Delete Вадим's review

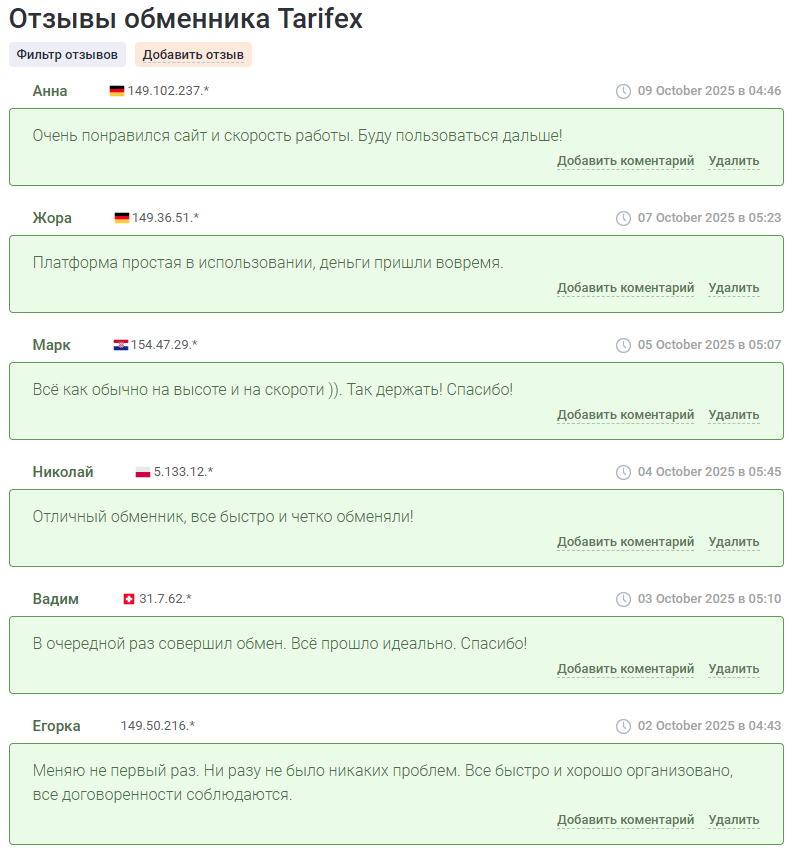pyautogui.click(x=733, y=669)
